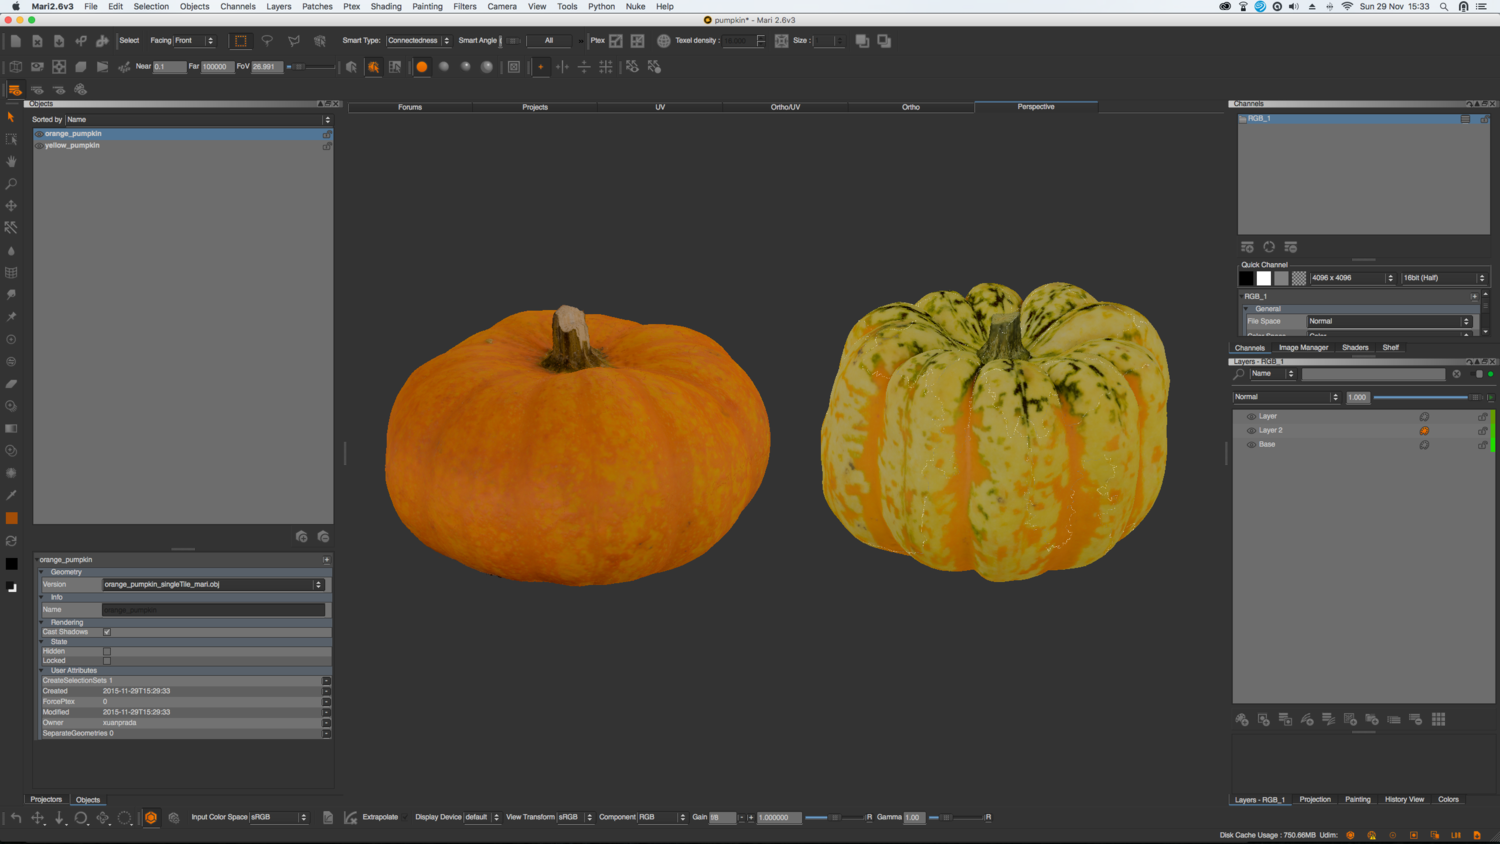The height and width of the screenshot is (844, 1500).
Task: Click the layer opacity slider
Action: [x=1428, y=398]
